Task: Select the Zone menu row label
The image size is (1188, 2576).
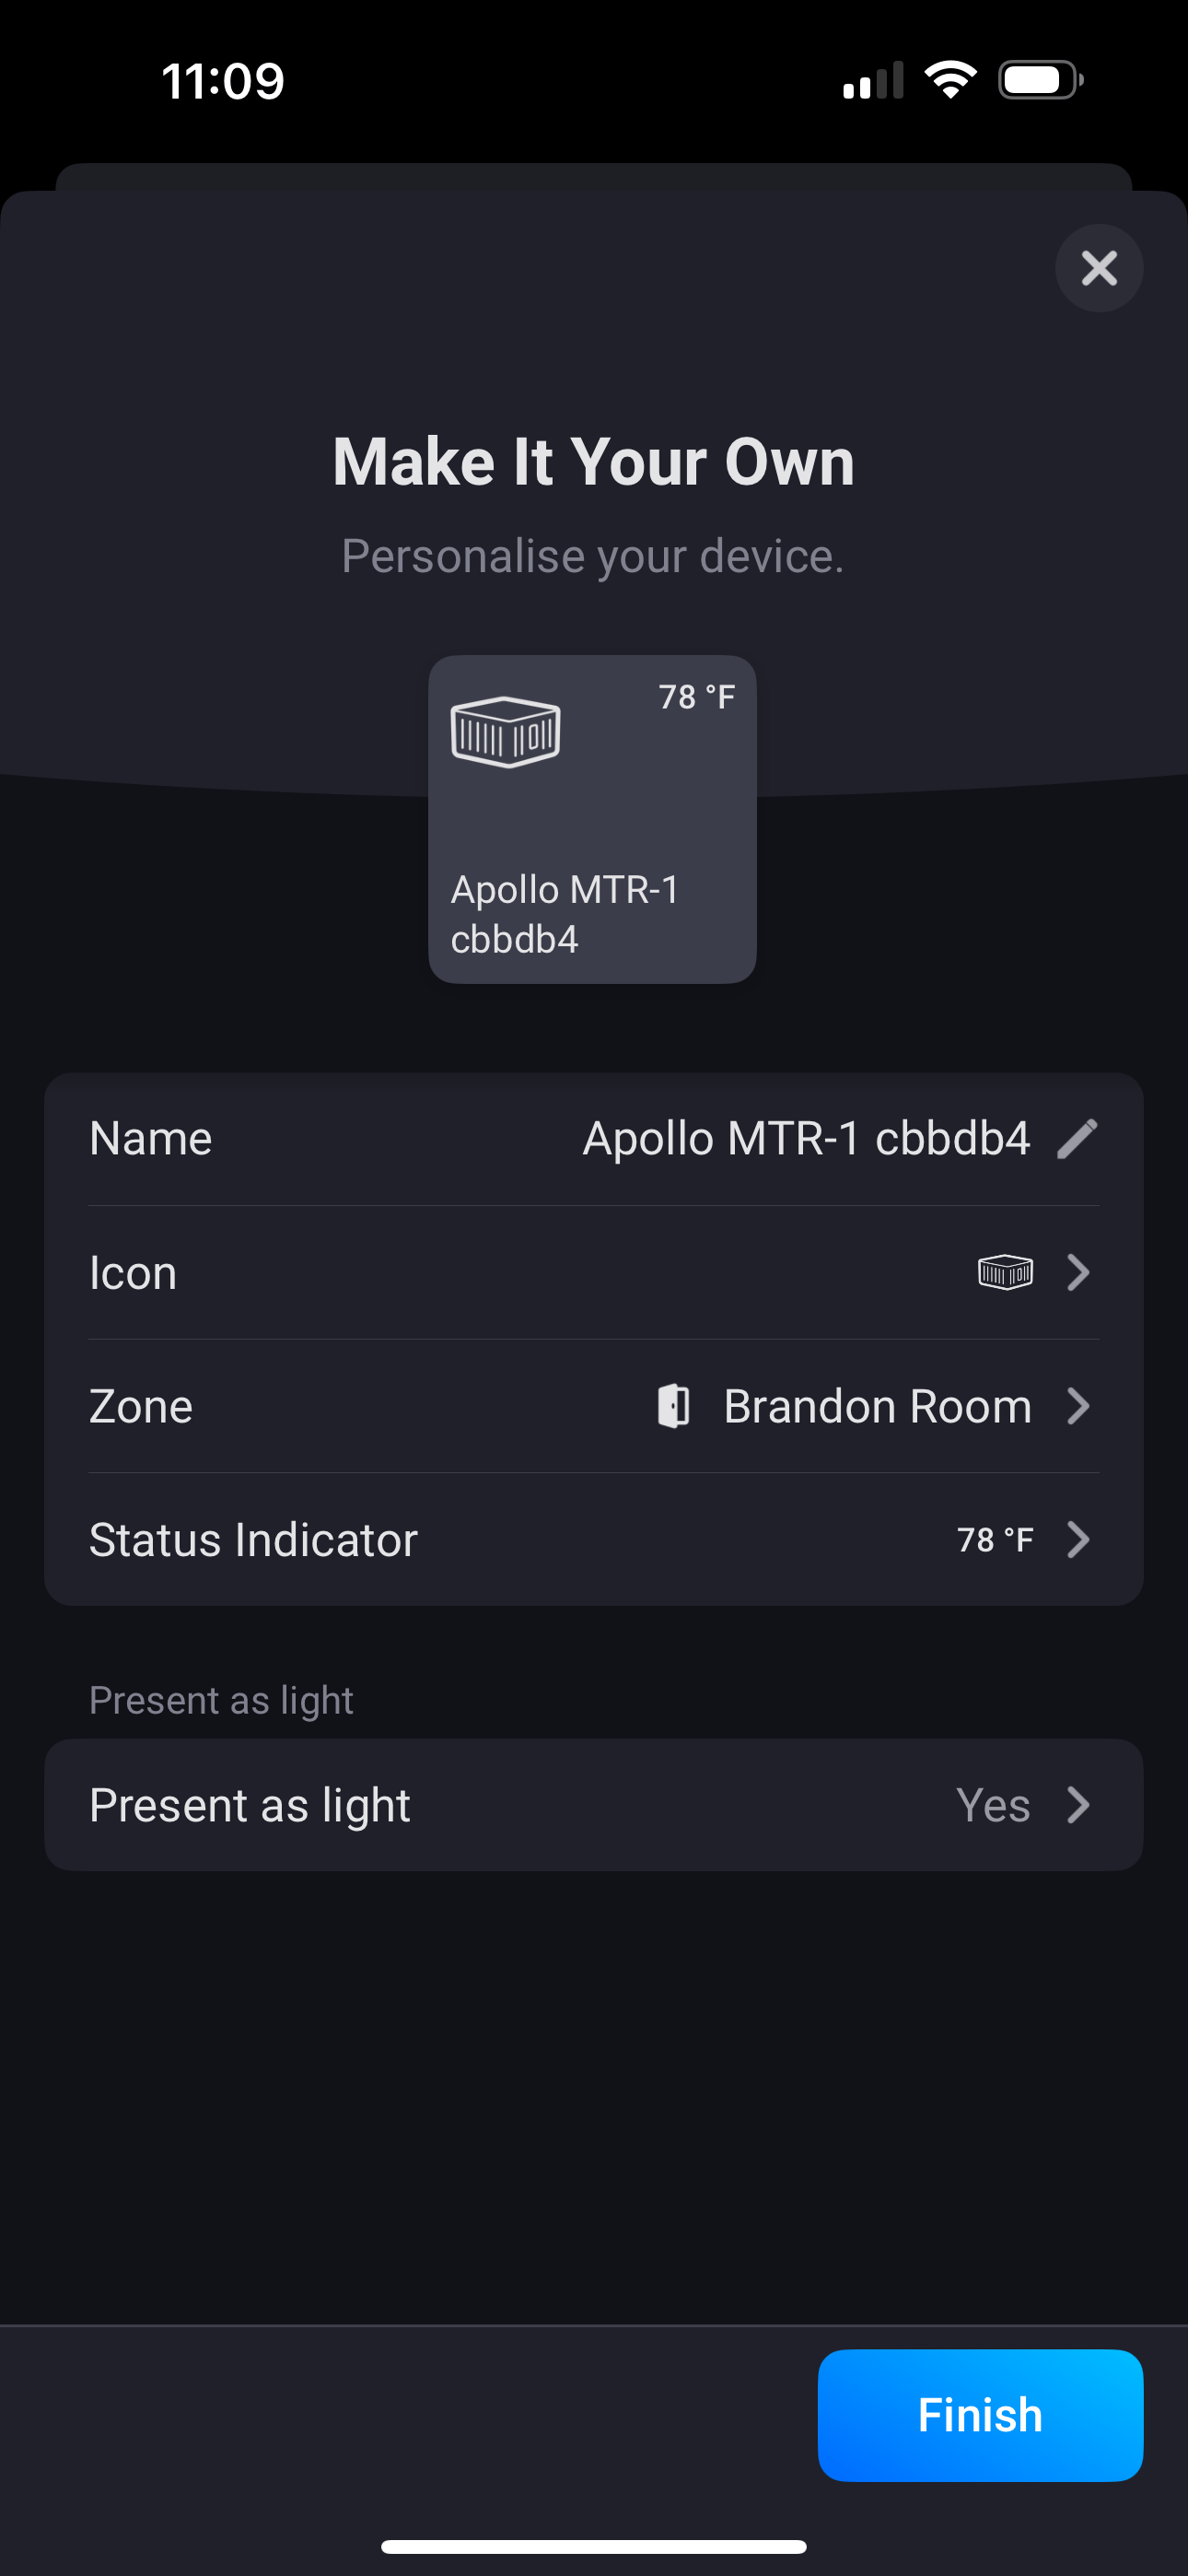Action: tap(141, 1406)
